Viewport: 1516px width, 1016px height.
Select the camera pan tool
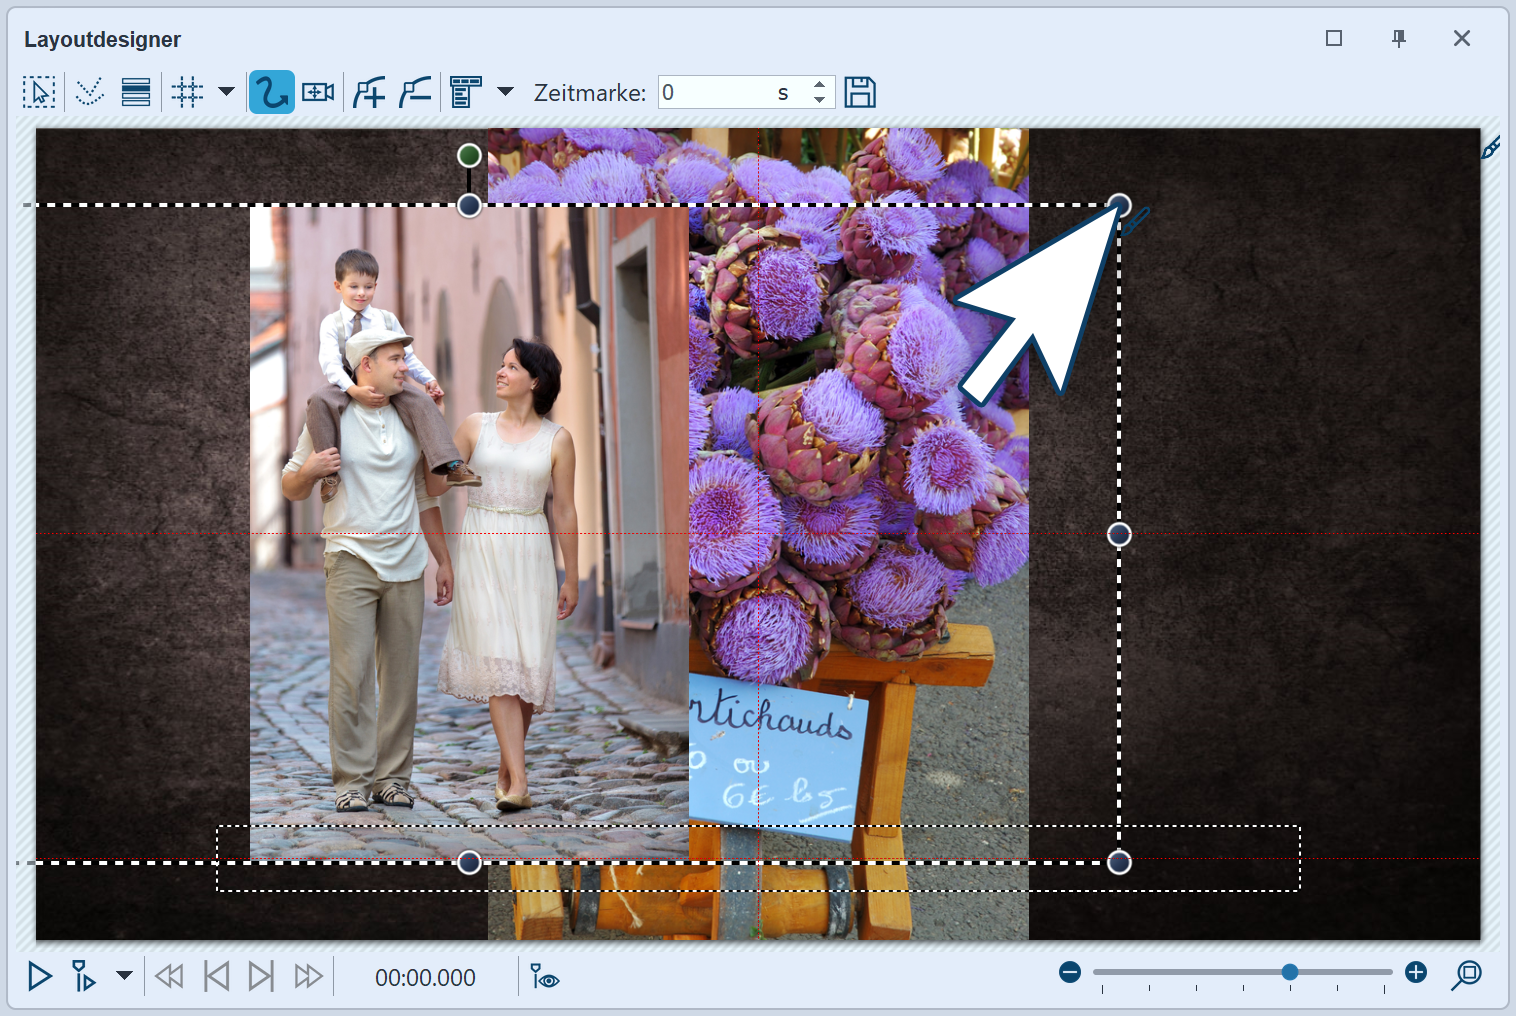(x=318, y=92)
